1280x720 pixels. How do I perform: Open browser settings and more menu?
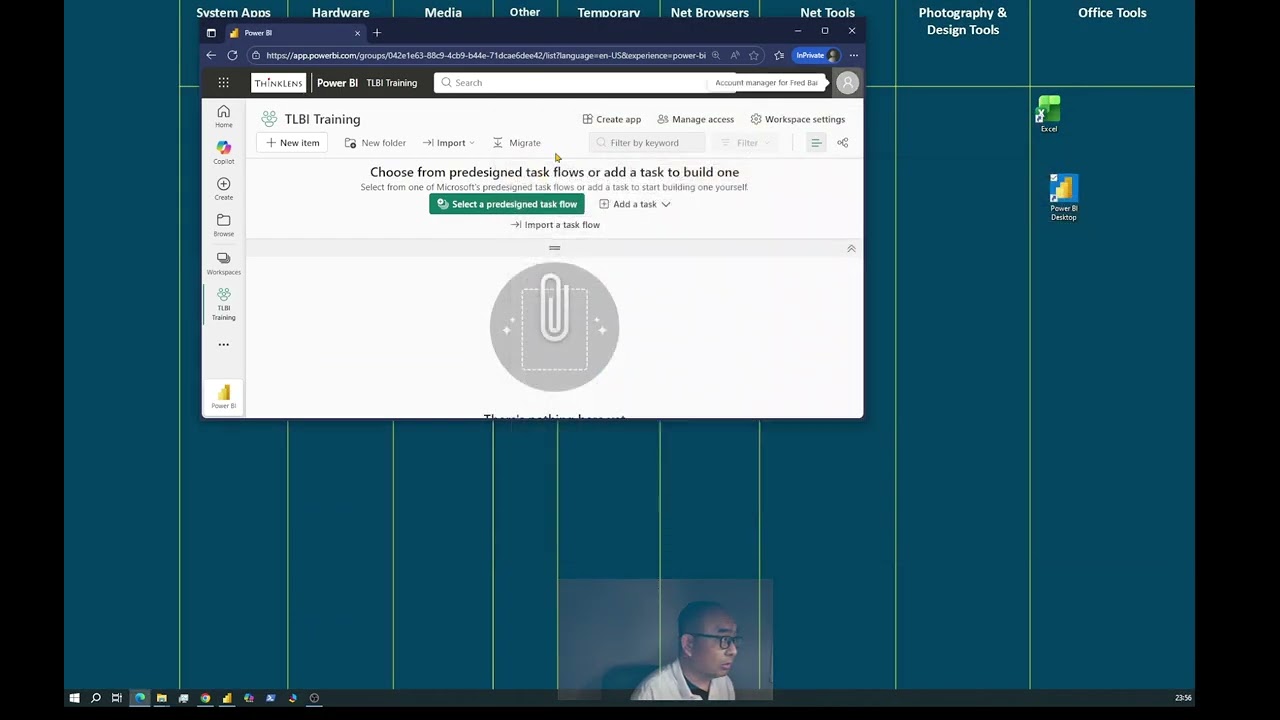click(853, 55)
